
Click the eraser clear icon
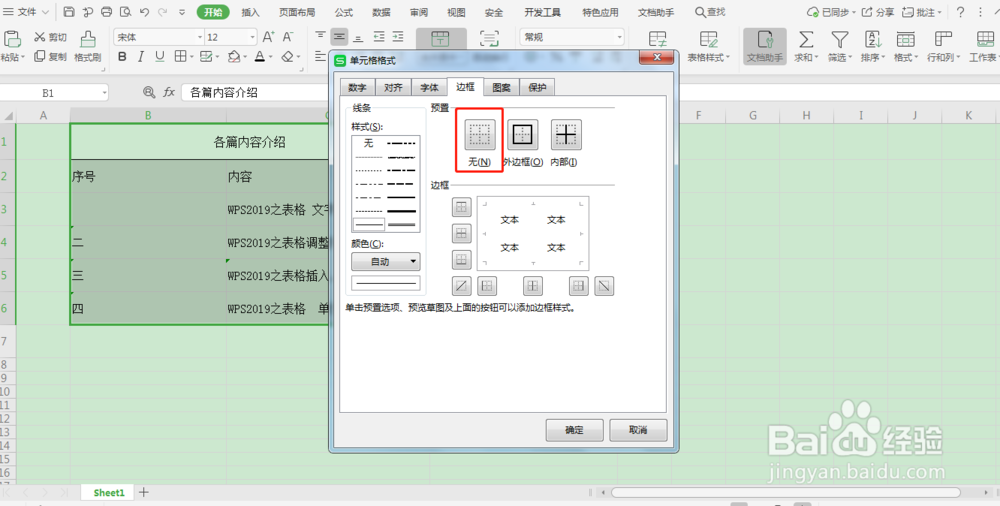287,57
